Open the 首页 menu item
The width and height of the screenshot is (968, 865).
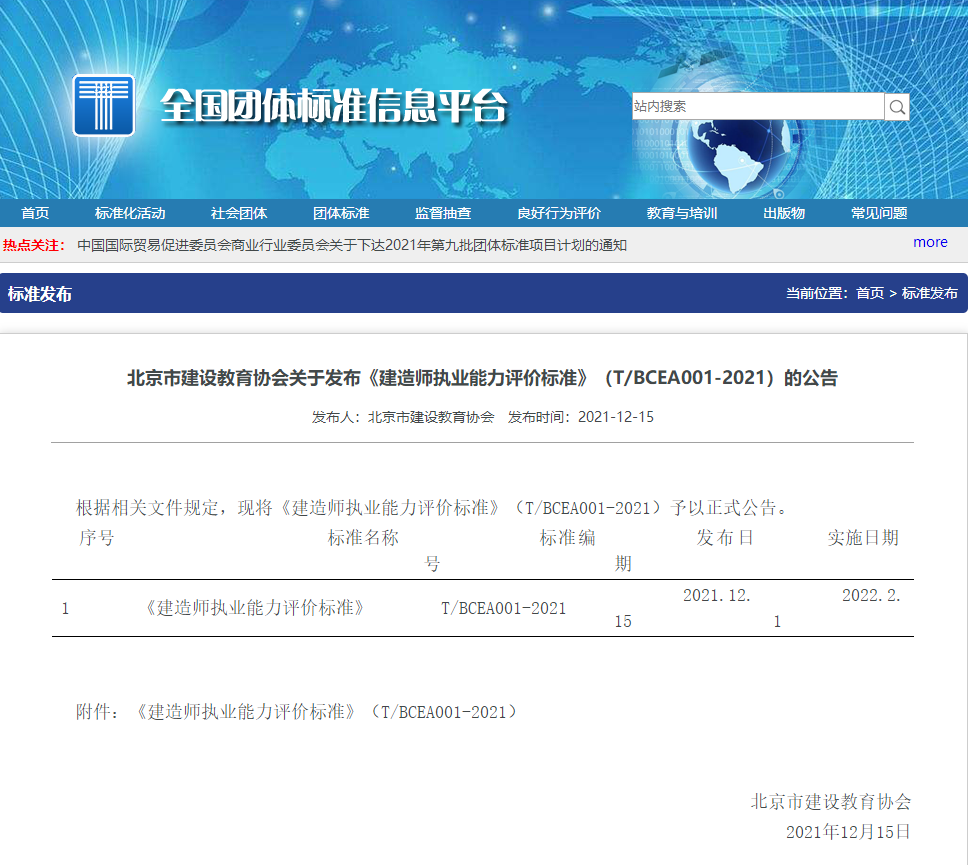click(x=35, y=213)
